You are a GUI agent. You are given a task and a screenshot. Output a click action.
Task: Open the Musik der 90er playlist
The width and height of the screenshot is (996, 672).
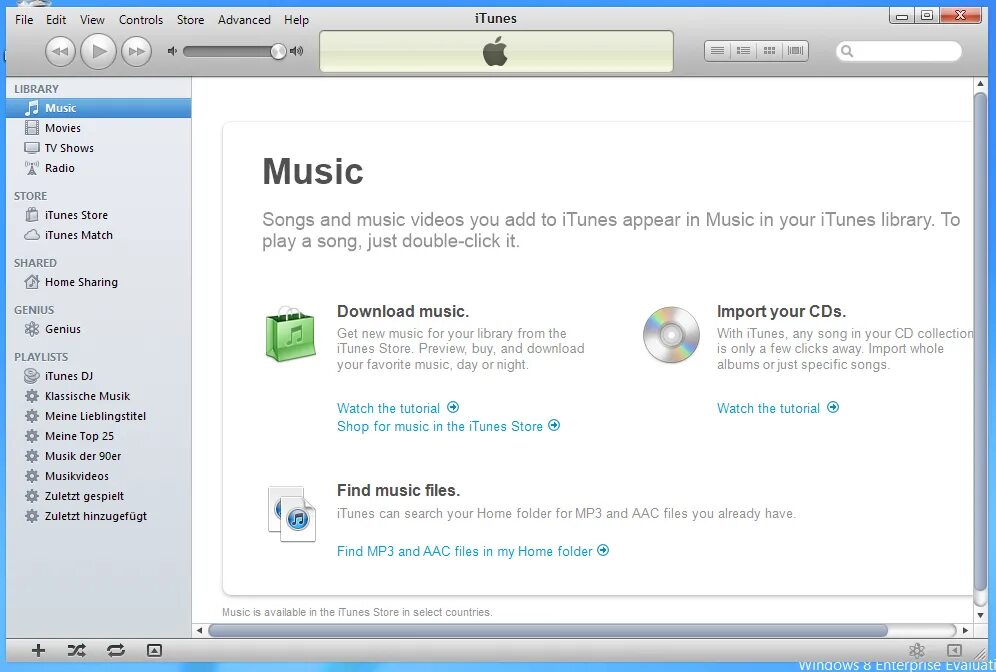(98, 456)
